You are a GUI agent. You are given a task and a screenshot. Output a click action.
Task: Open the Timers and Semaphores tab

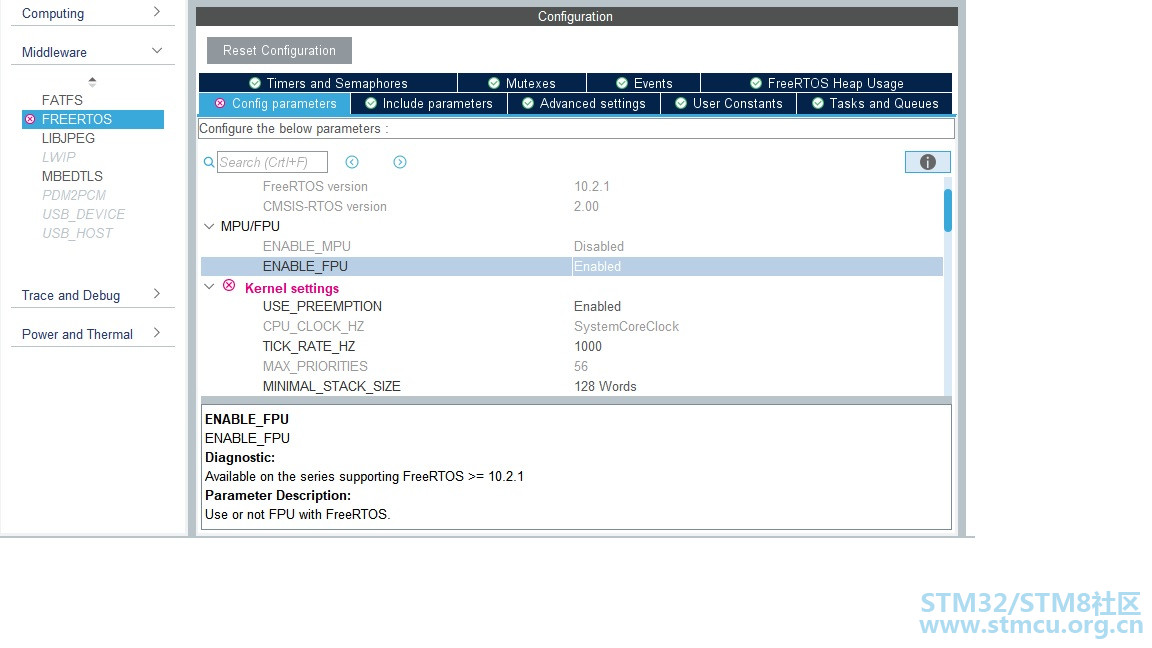click(x=328, y=83)
